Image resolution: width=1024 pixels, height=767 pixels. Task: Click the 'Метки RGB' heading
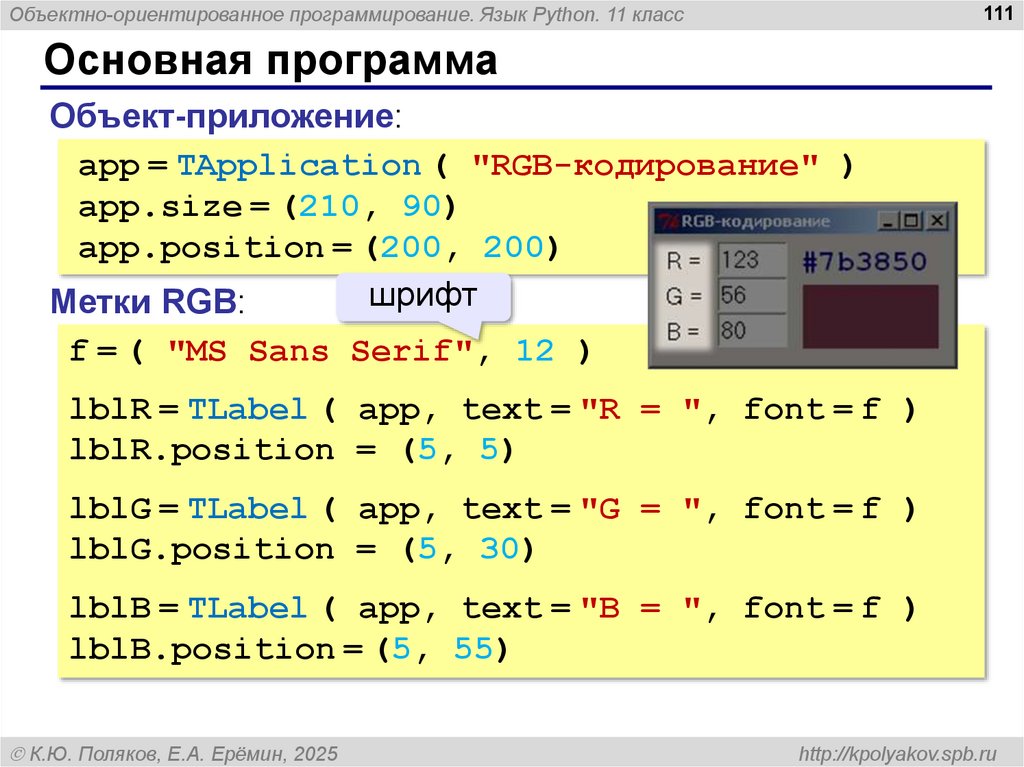coord(143,301)
